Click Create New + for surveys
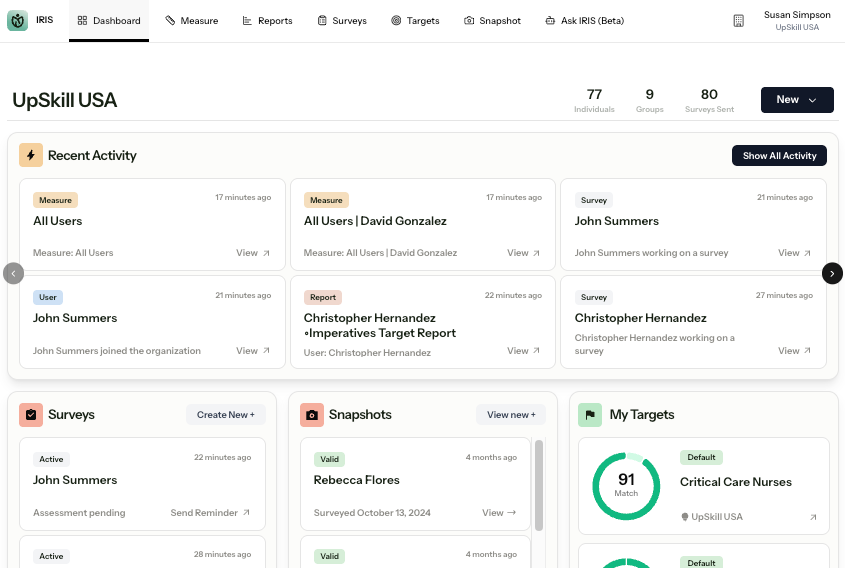This screenshot has width=845, height=568. click(226, 415)
